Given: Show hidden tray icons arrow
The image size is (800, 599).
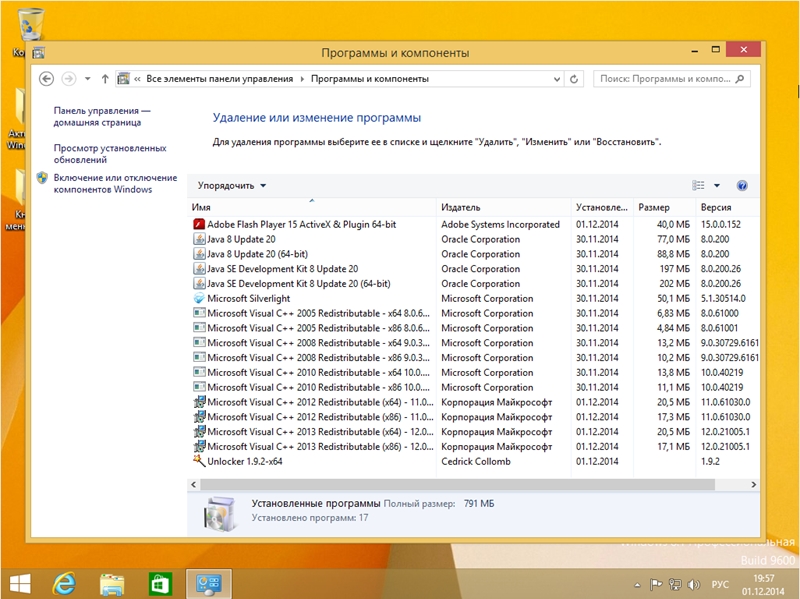Looking at the screenshot, I should click(x=637, y=585).
